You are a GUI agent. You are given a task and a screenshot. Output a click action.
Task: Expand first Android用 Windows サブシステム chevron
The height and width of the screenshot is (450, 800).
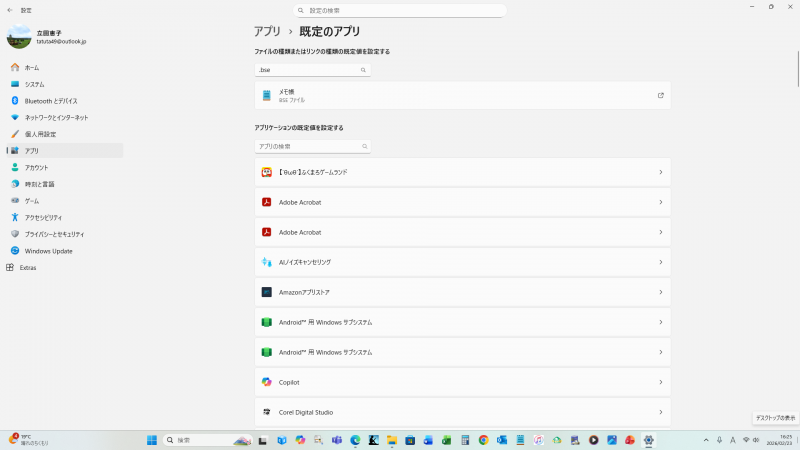point(660,322)
